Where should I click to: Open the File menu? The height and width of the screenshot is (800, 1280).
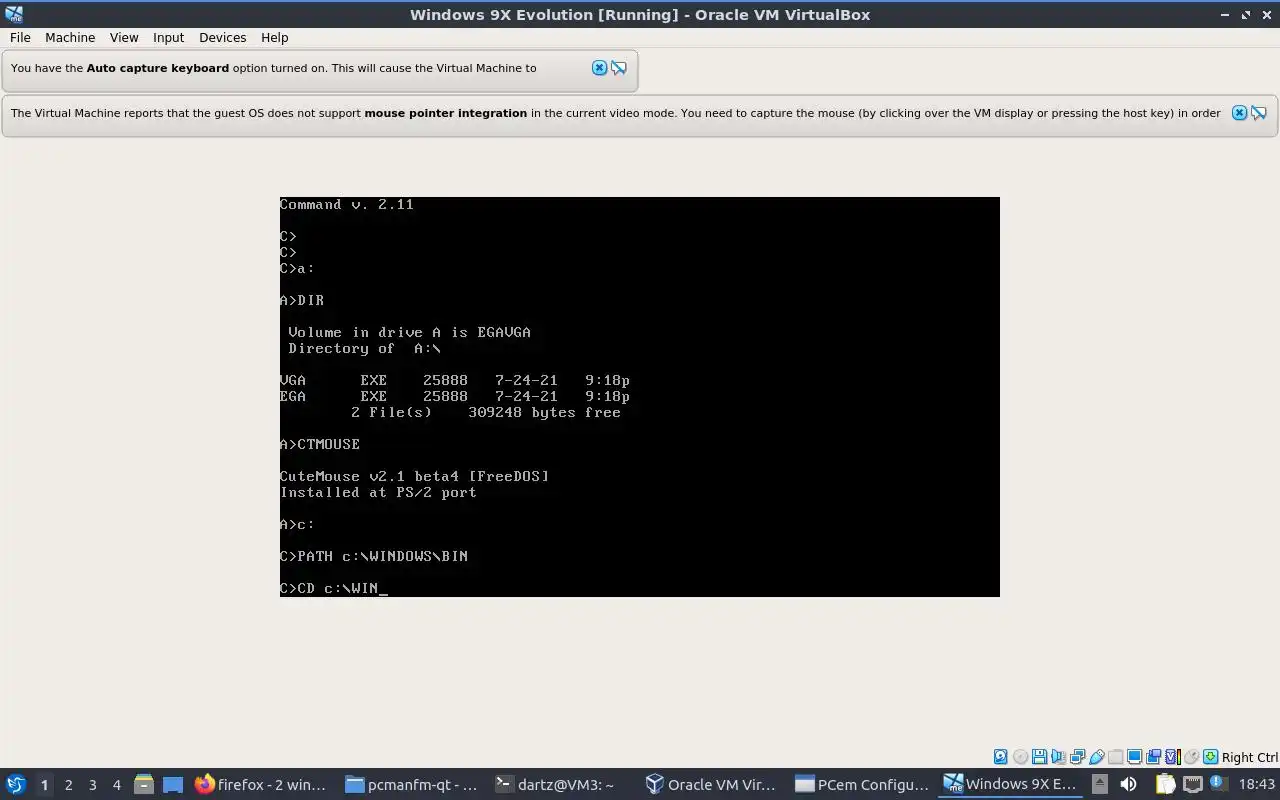[20, 37]
